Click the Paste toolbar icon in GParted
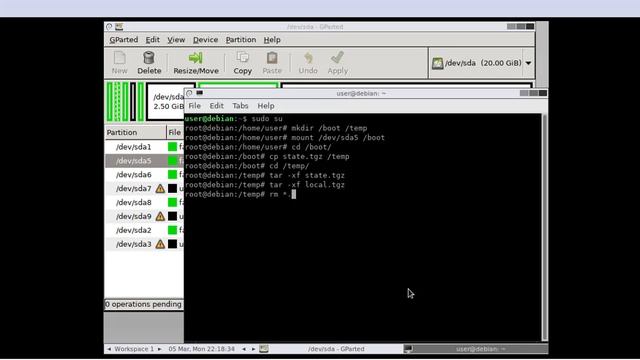The width and height of the screenshot is (640, 360). pyautogui.click(x=272, y=63)
